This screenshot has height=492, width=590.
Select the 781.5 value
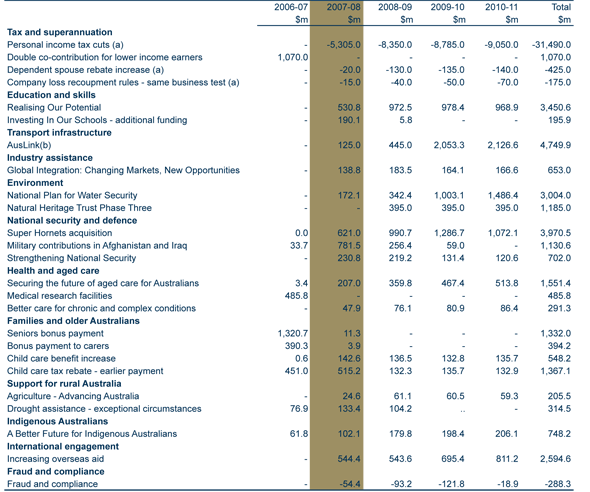coord(349,246)
